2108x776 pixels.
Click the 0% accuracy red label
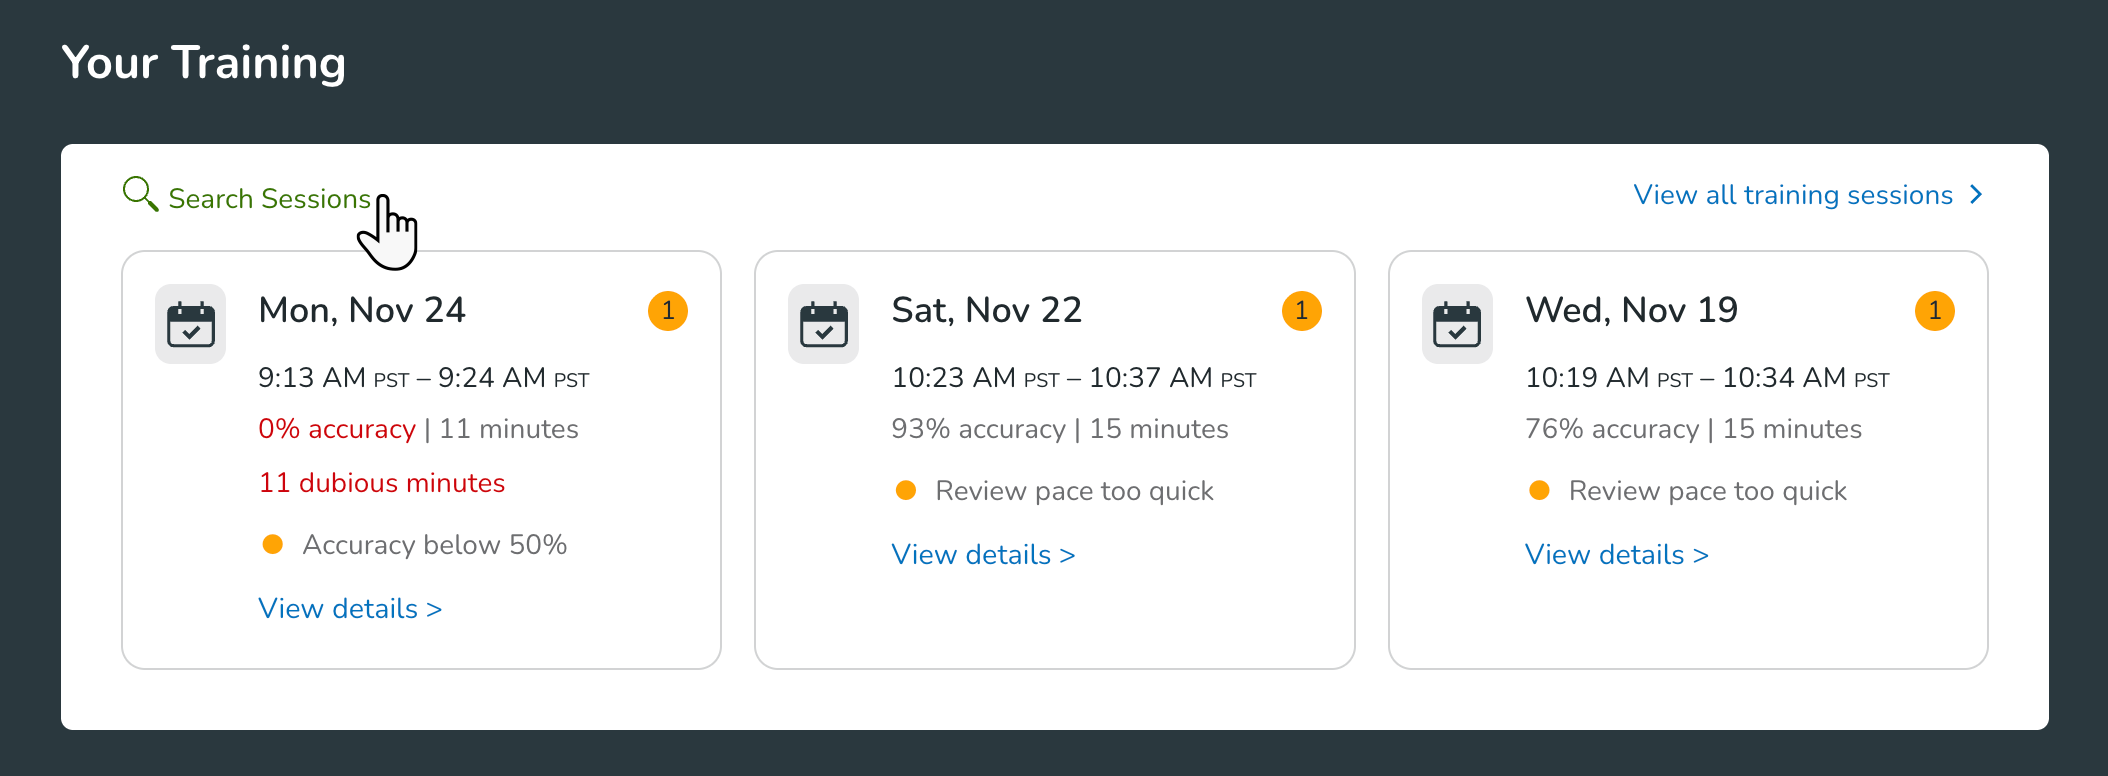click(336, 429)
